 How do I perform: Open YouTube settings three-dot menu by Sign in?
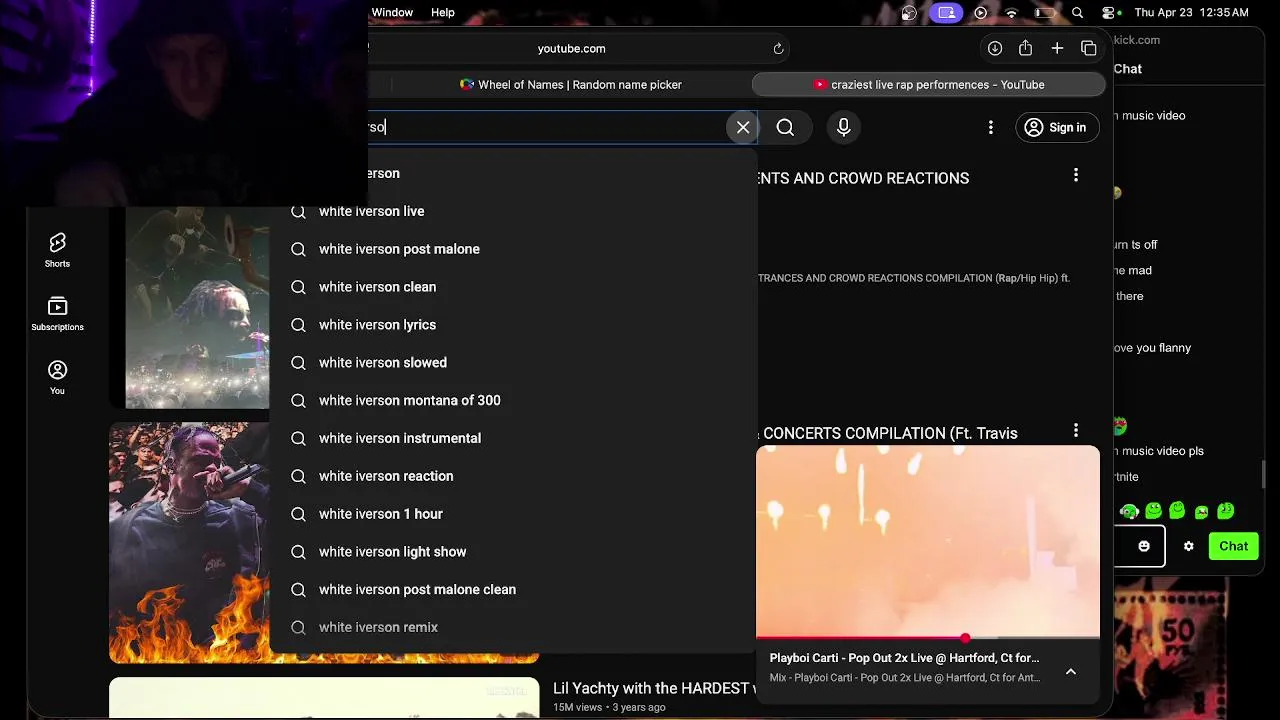(990, 127)
